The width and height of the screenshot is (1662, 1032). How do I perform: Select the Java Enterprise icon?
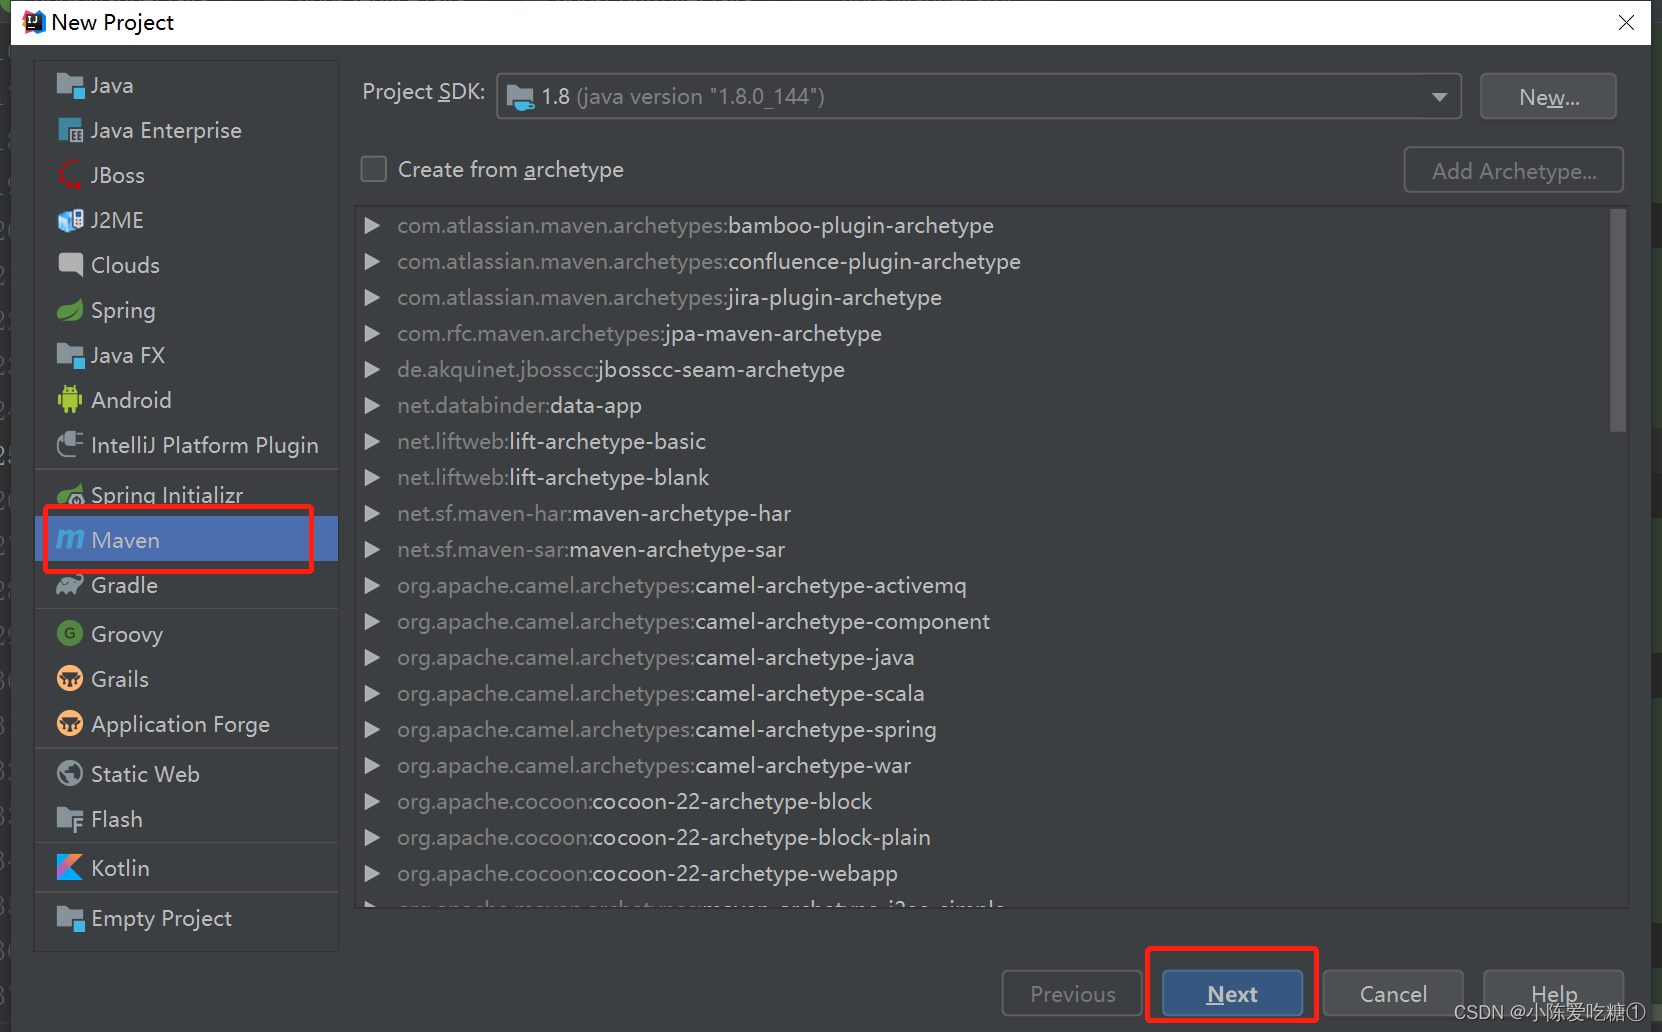pyautogui.click(x=70, y=130)
